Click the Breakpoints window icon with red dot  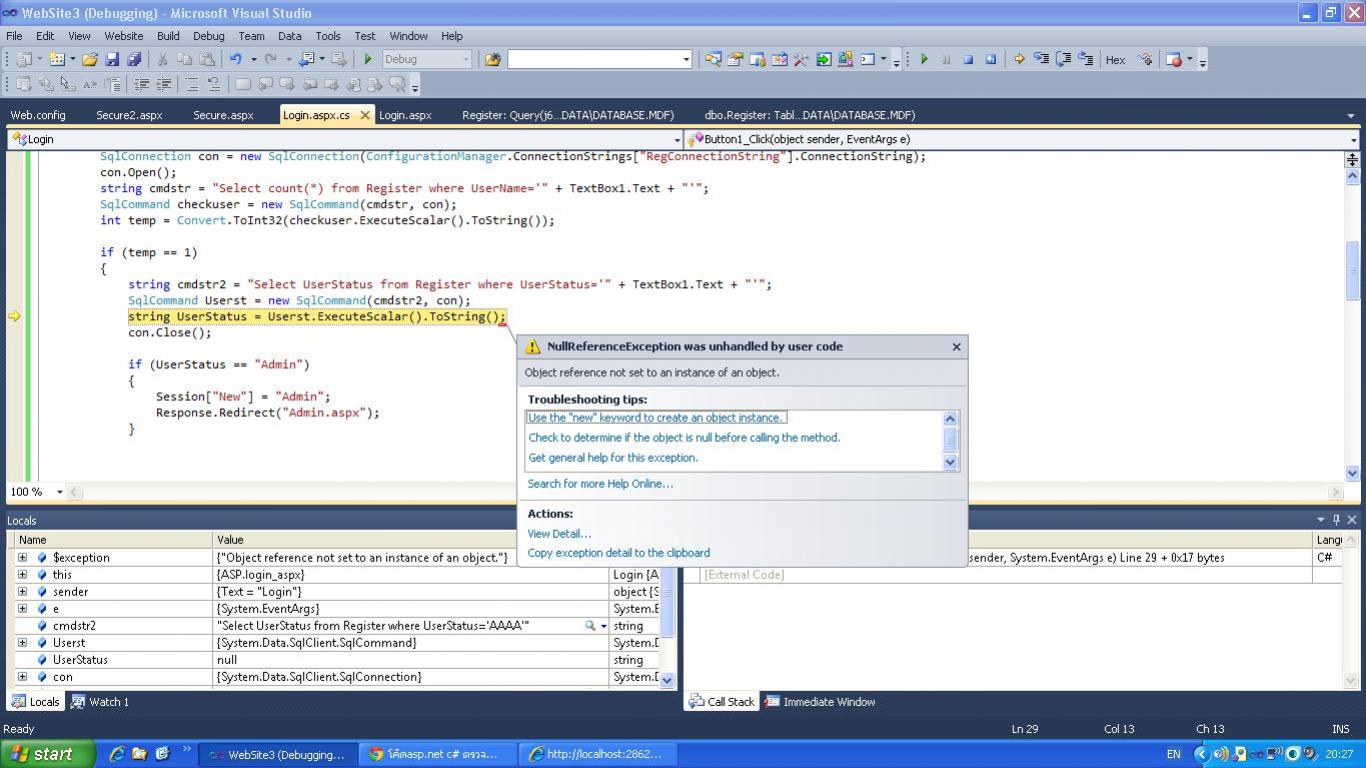click(x=1174, y=60)
